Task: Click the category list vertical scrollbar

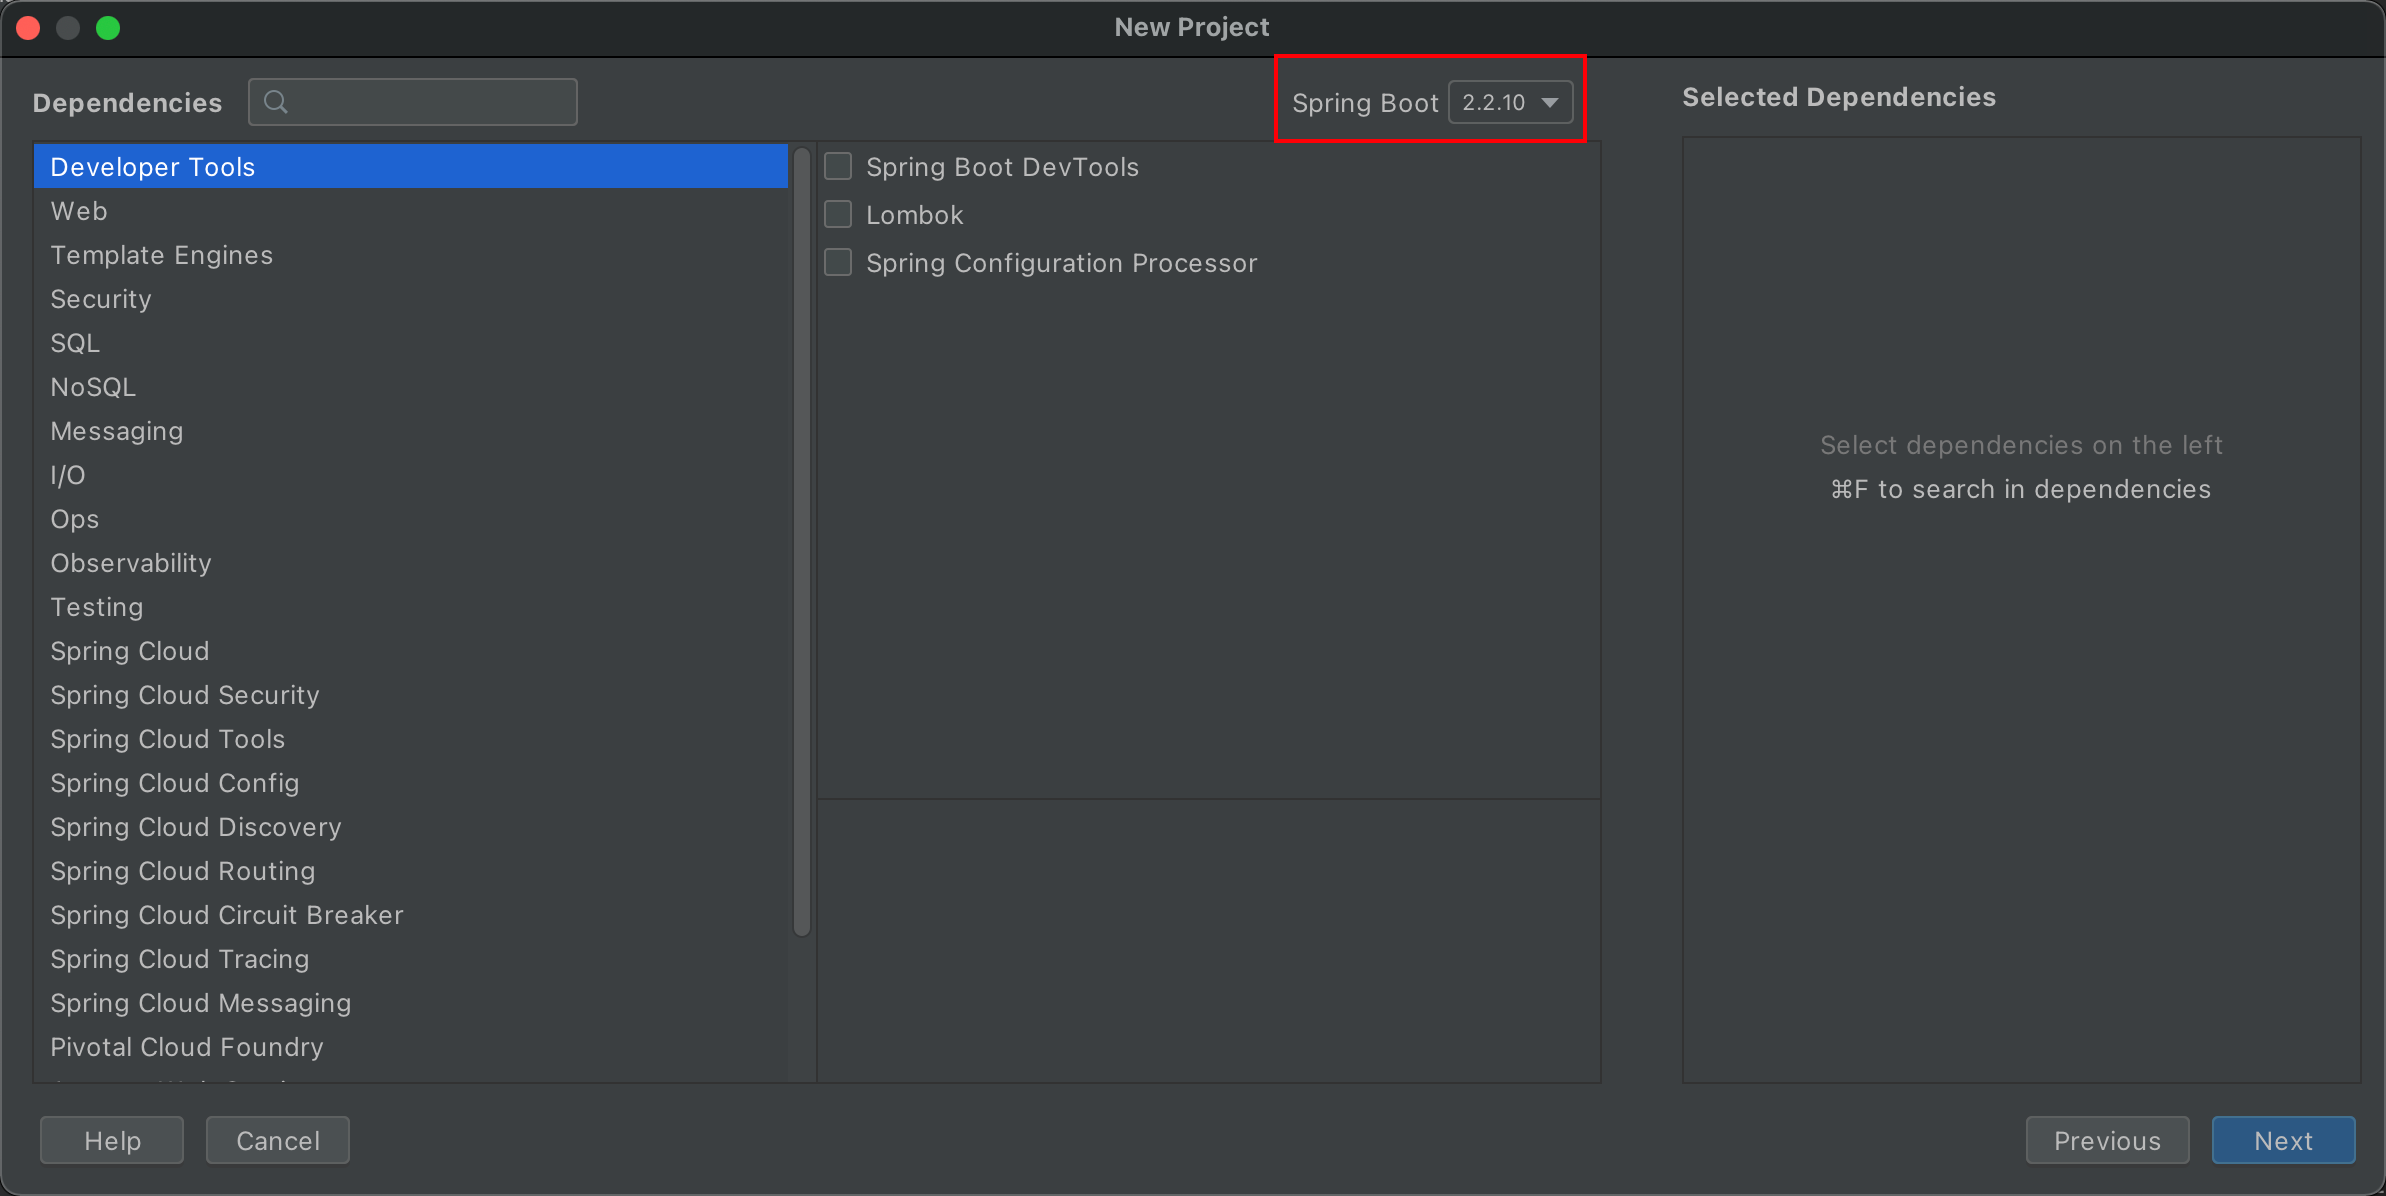Action: pyautogui.click(x=801, y=540)
